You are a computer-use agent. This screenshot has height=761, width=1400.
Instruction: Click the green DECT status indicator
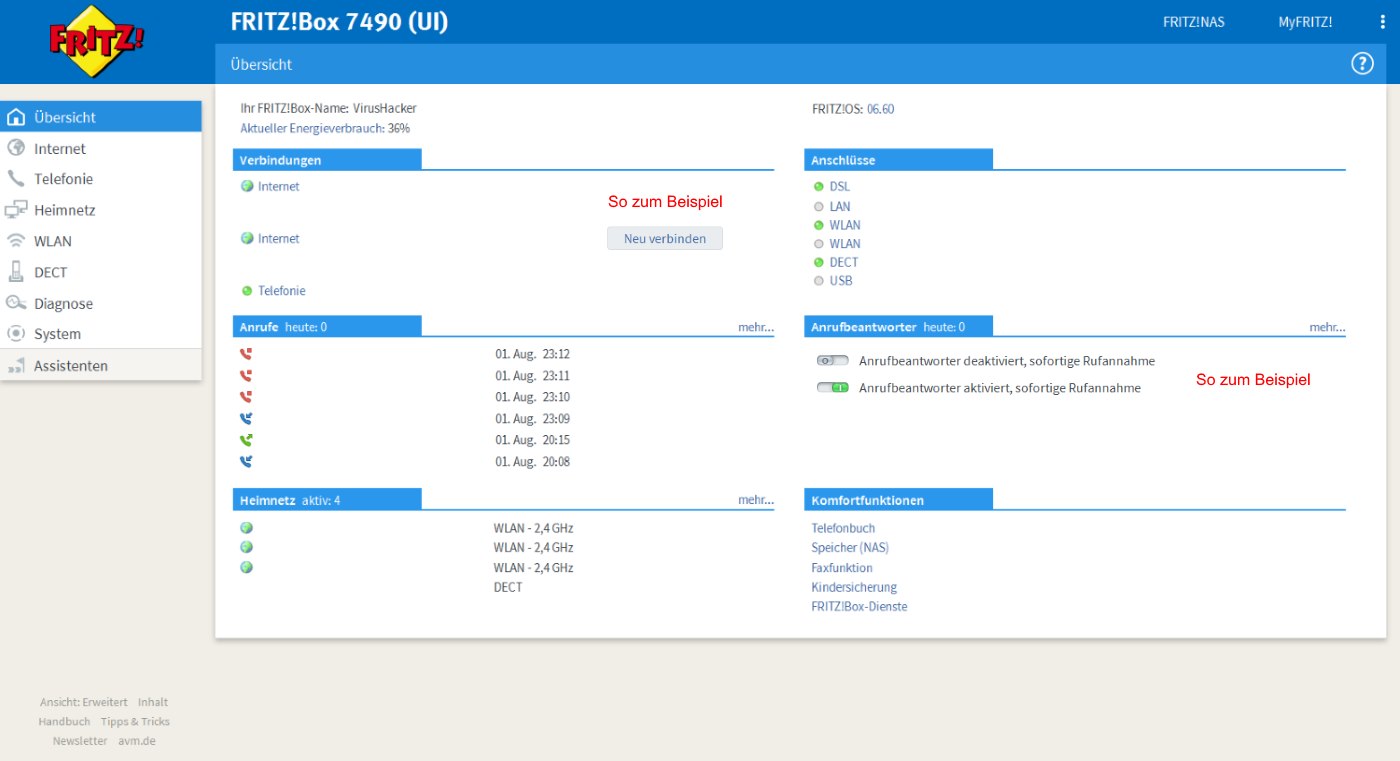pyautogui.click(x=819, y=263)
